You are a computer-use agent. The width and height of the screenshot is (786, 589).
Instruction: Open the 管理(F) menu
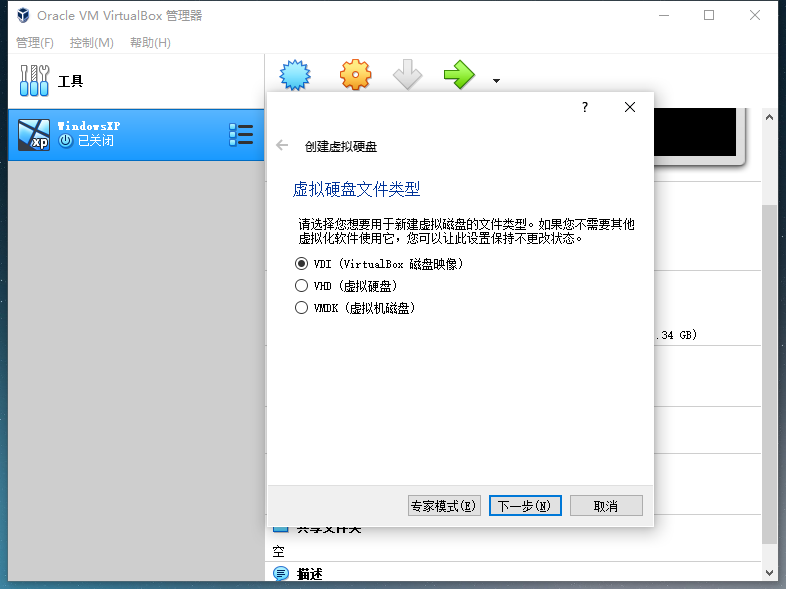(x=35, y=43)
